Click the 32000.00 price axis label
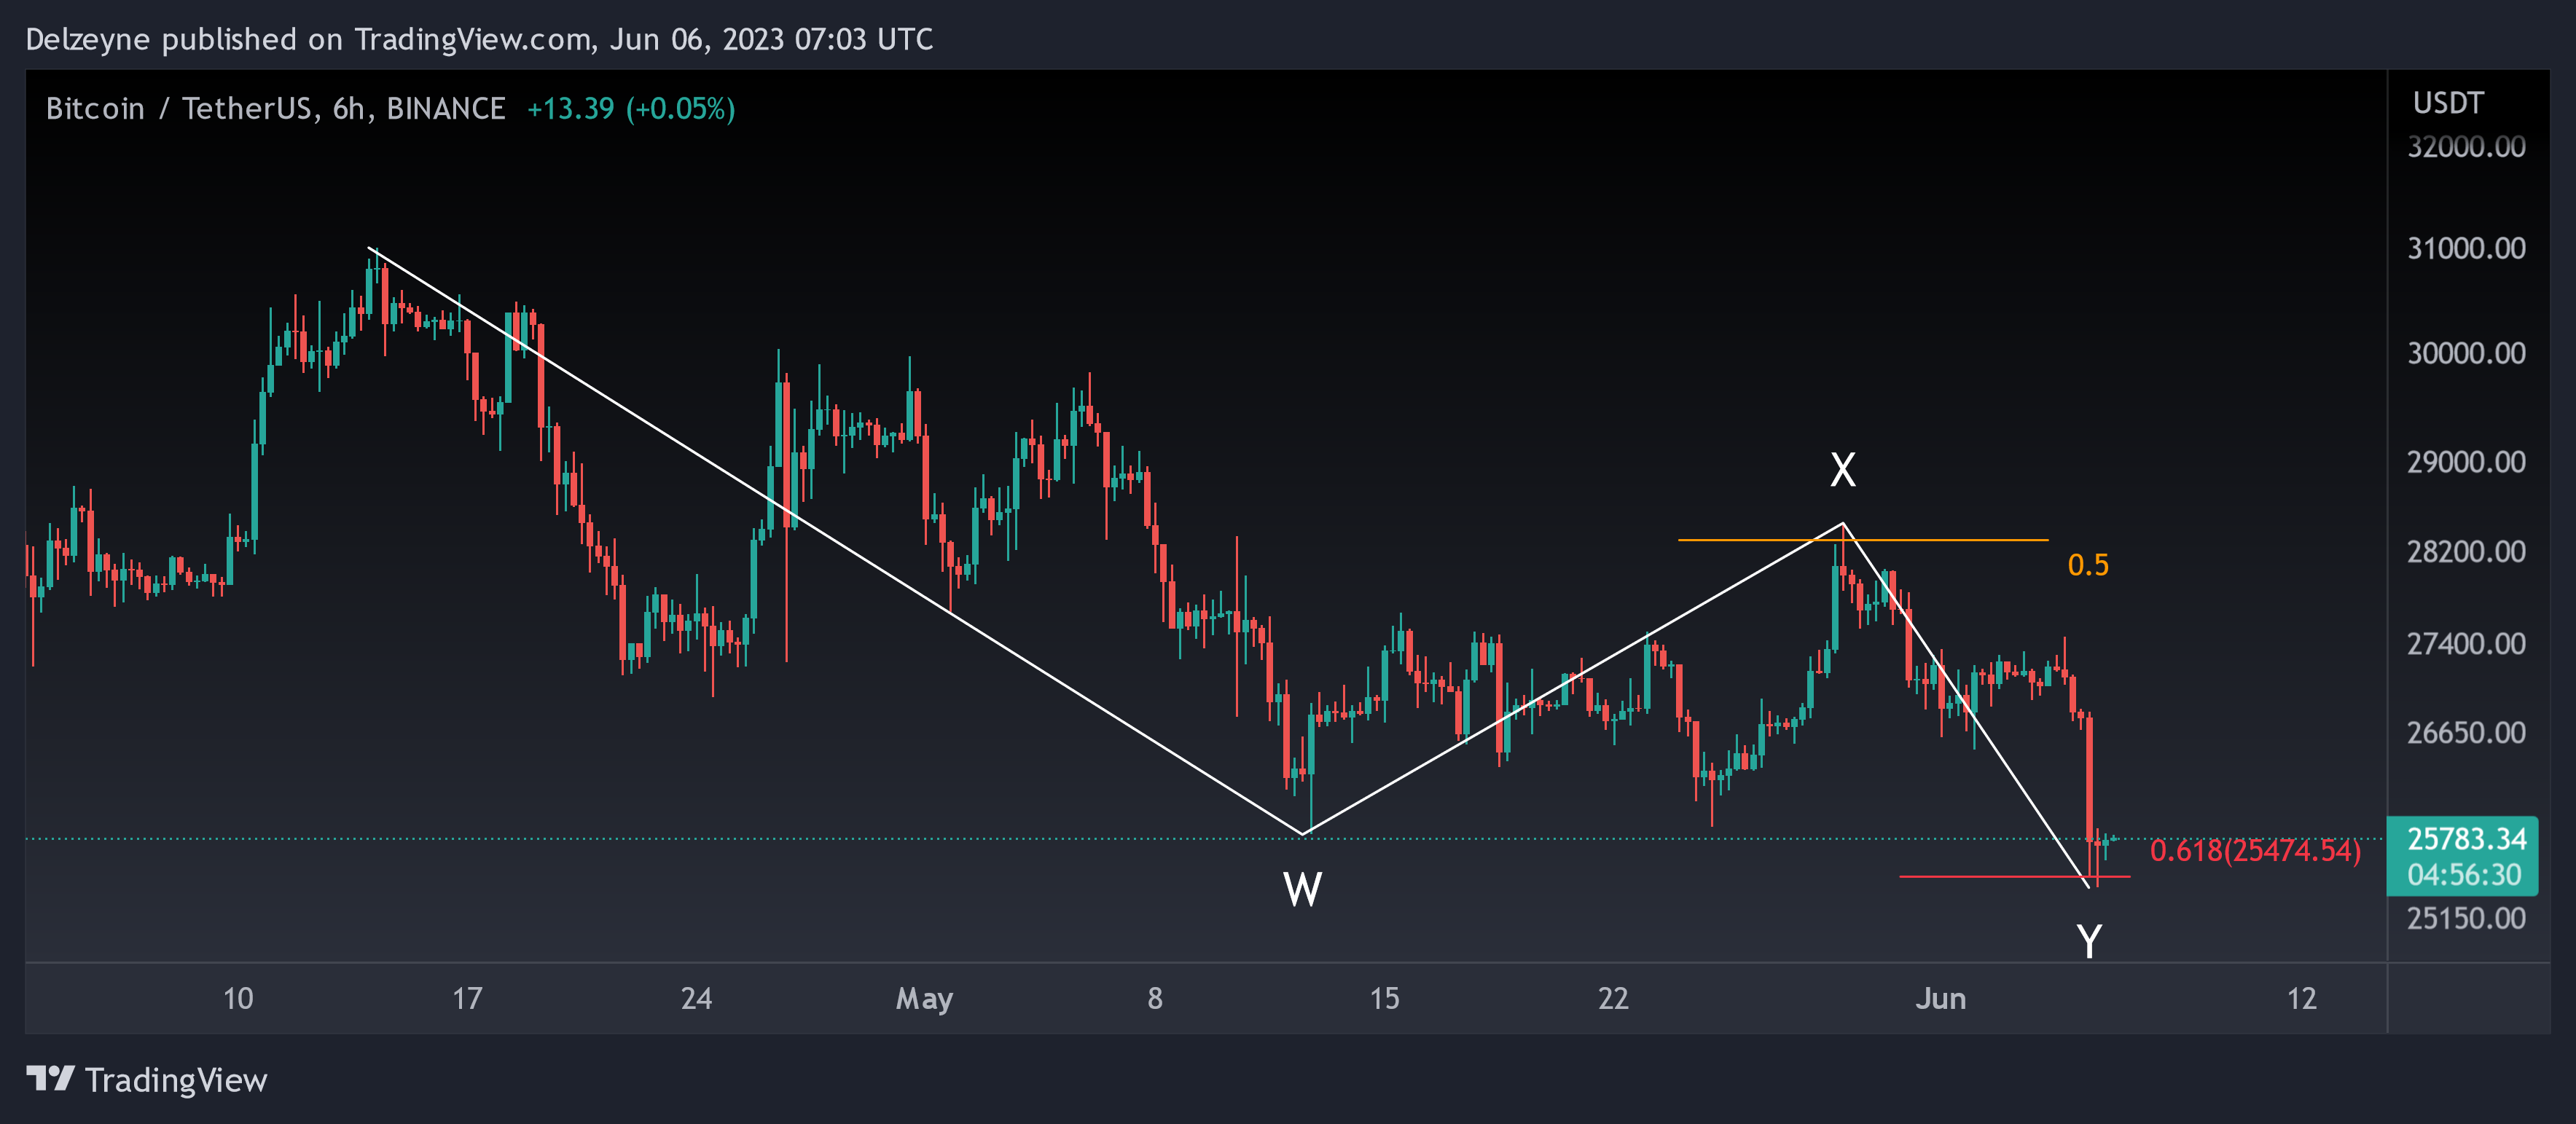This screenshot has height=1124, width=2576. (x=2466, y=147)
